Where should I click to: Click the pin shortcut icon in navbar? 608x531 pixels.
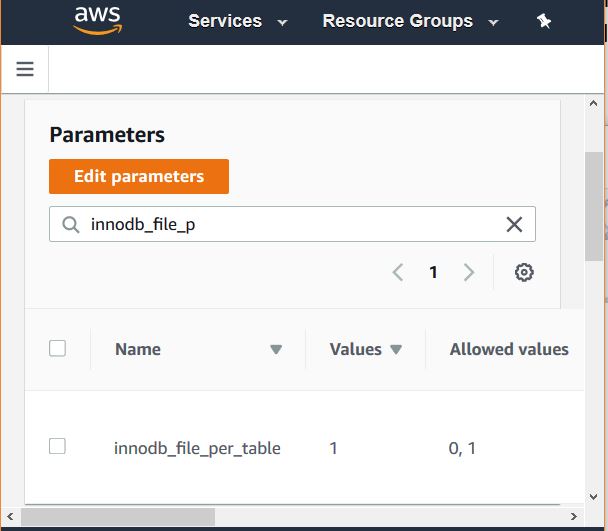click(x=544, y=21)
